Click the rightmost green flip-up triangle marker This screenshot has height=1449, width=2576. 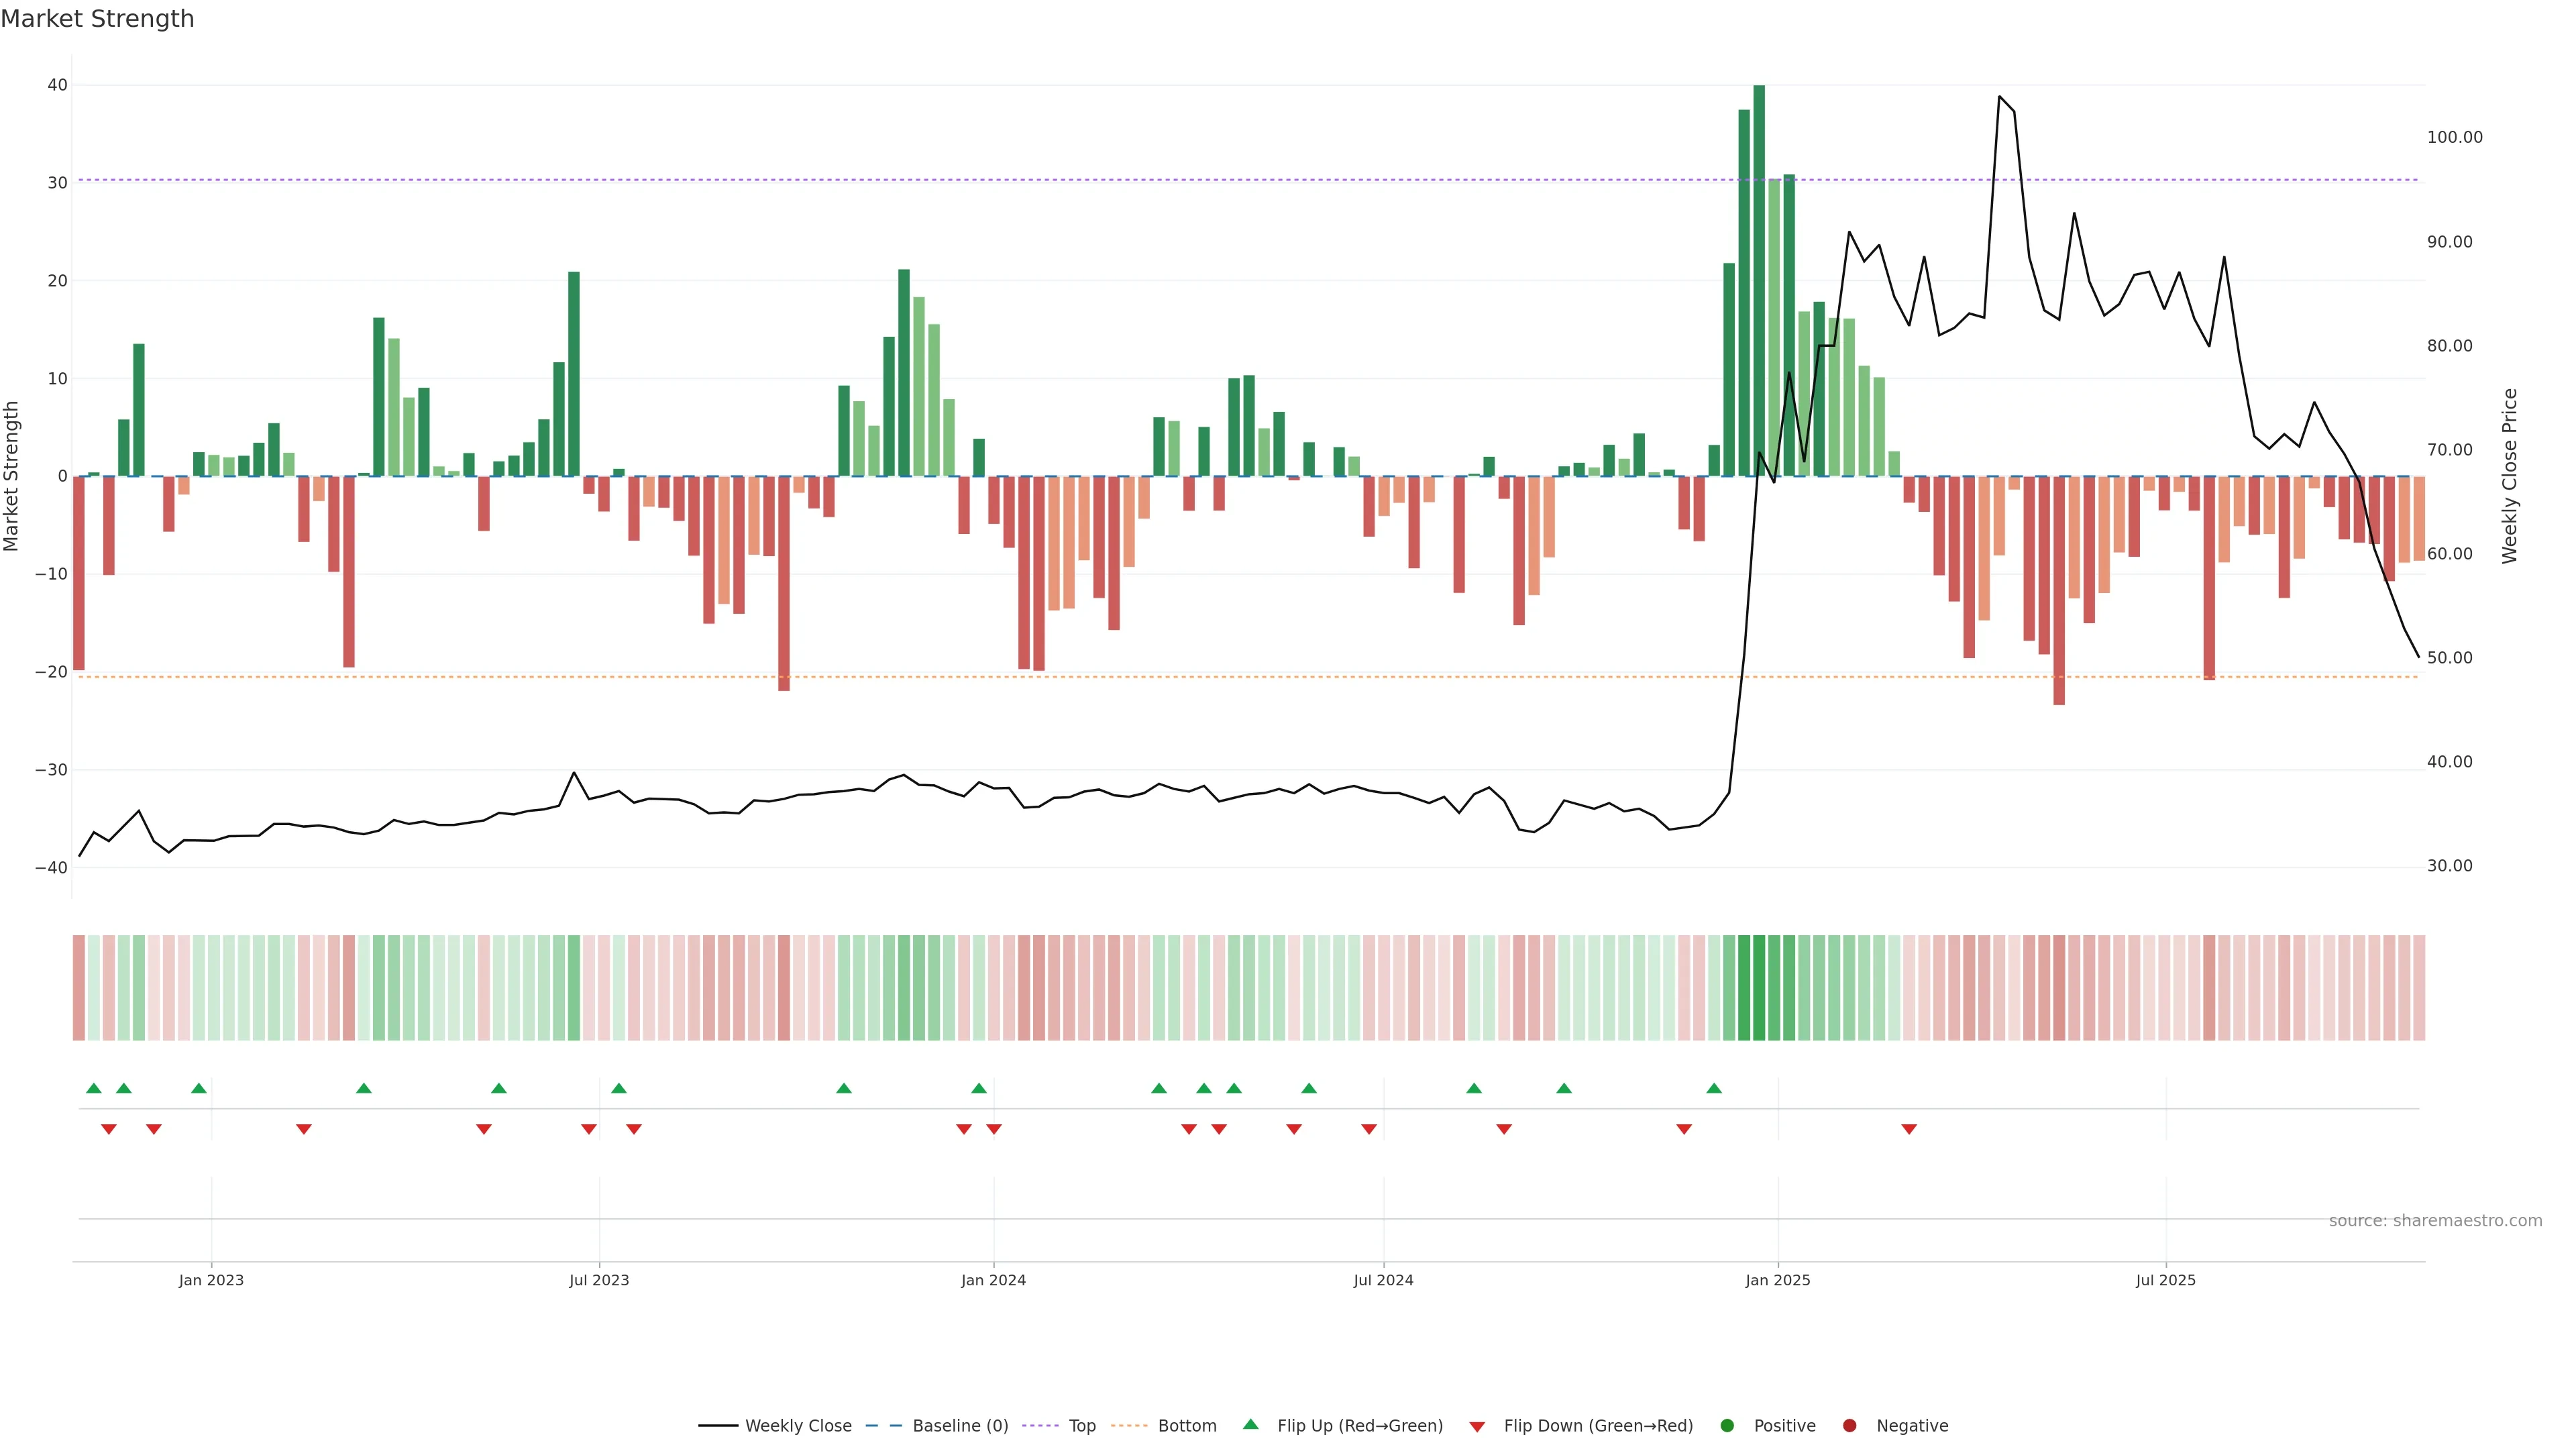pyautogui.click(x=1714, y=1088)
